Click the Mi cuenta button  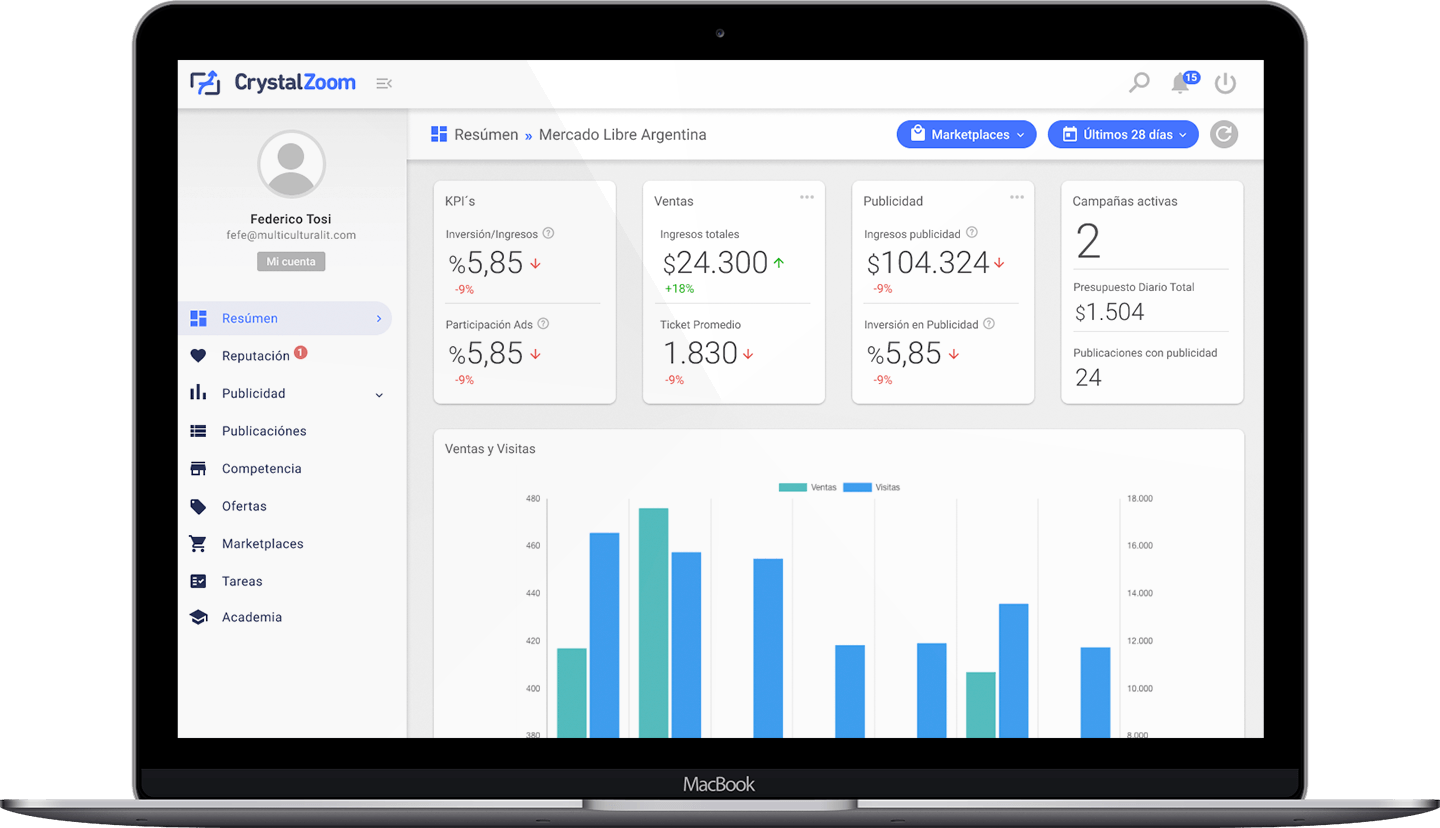291,262
